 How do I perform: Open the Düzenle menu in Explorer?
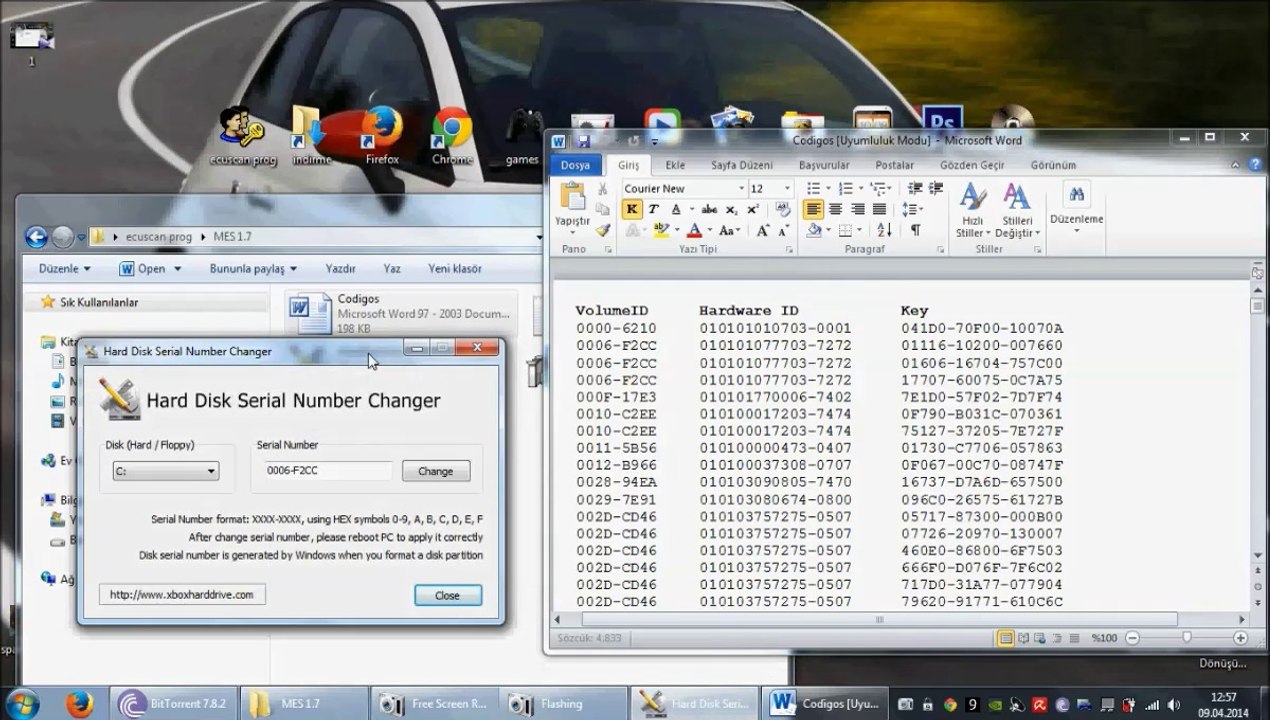tap(65, 268)
